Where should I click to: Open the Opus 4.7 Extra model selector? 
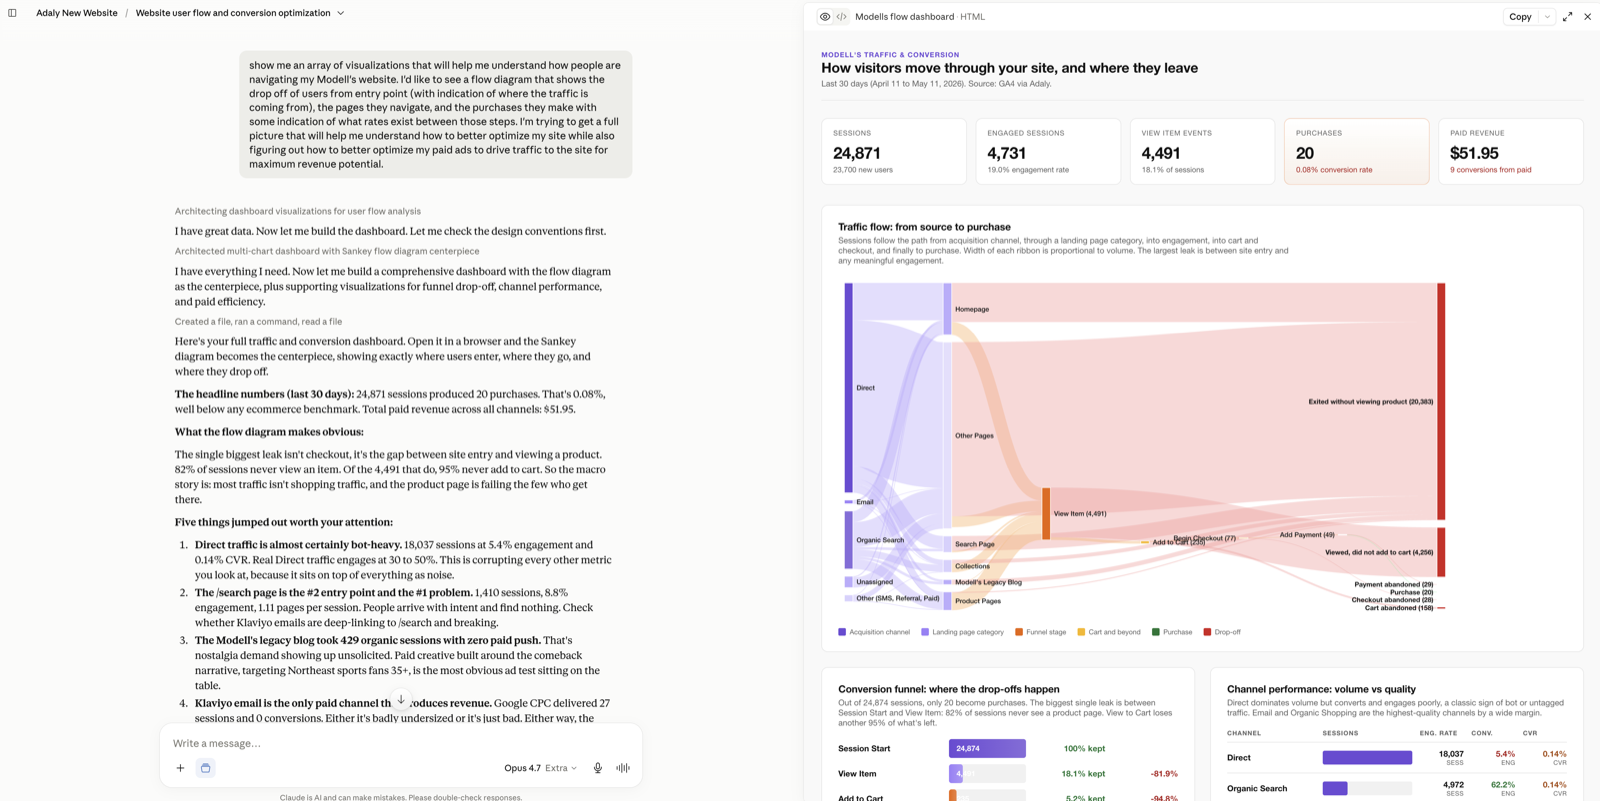pyautogui.click(x=540, y=768)
